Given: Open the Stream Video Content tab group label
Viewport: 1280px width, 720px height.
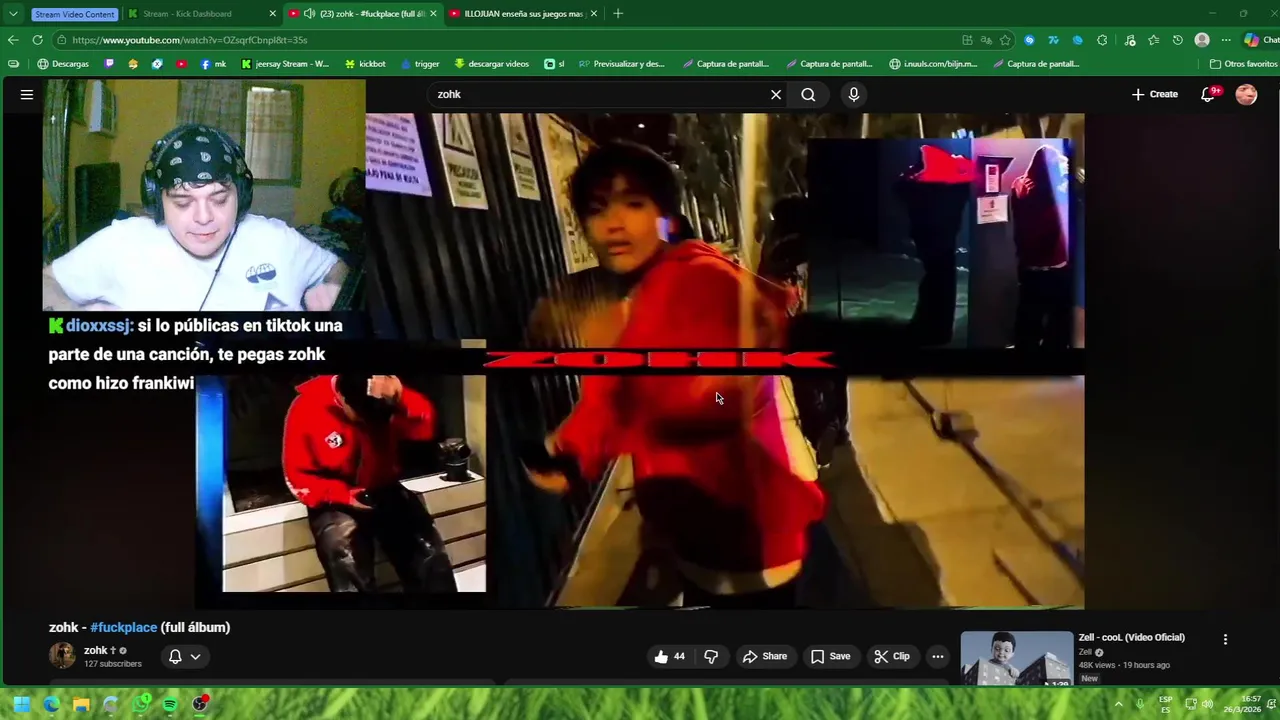Looking at the screenshot, I should tap(75, 14).
